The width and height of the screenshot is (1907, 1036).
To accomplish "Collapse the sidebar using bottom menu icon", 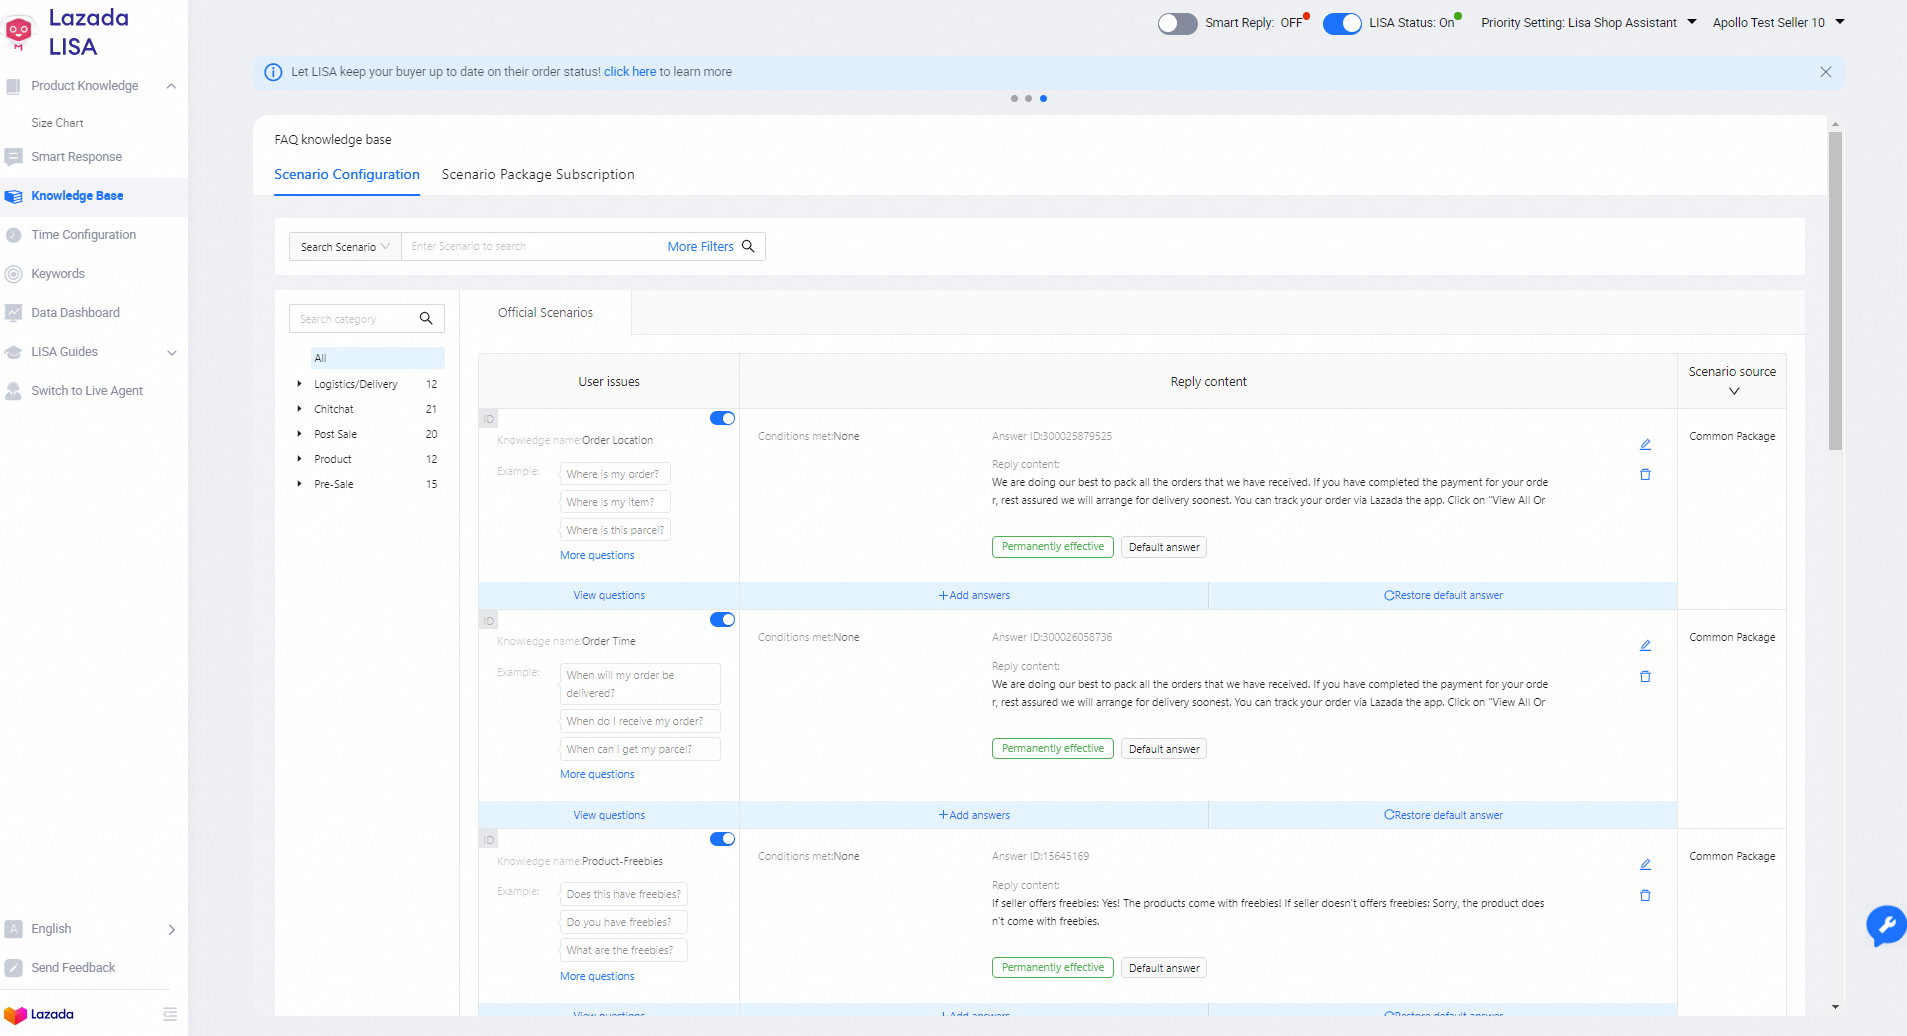I will pyautogui.click(x=170, y=1014).
